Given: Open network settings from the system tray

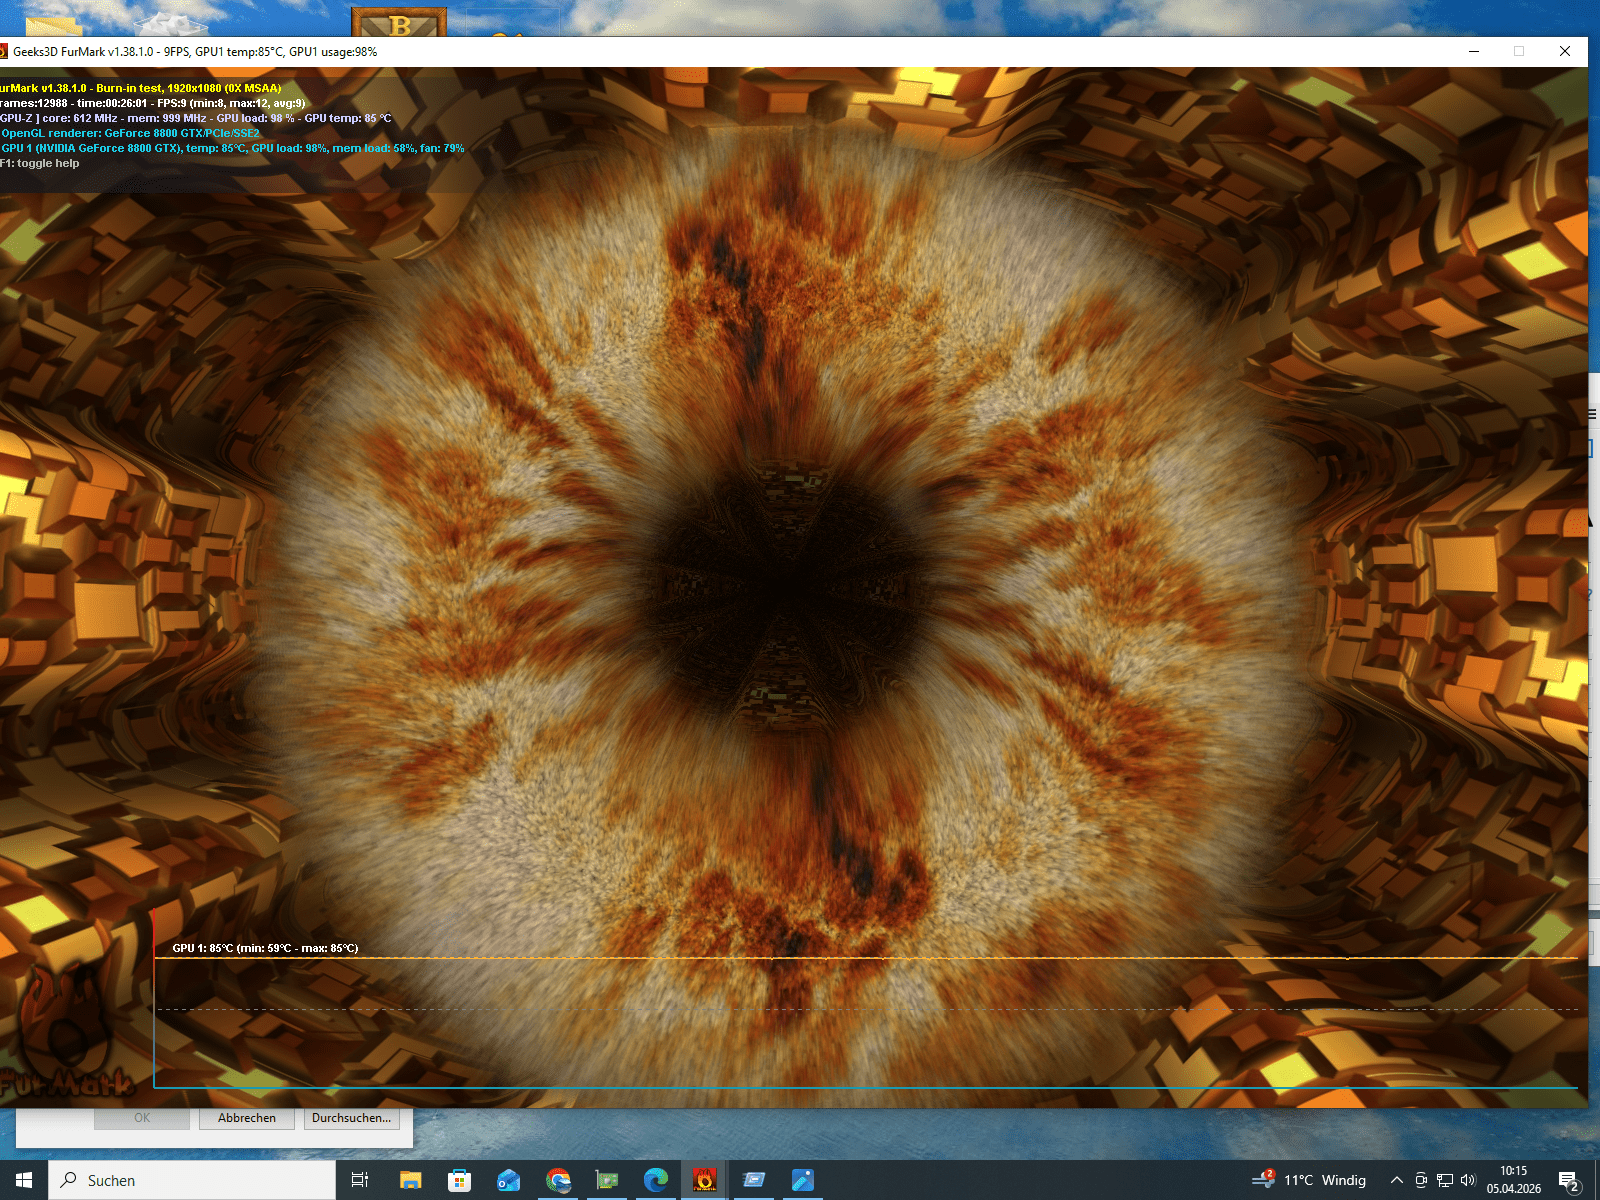Looking at the screenshot, I should click(x=1445, y=1180).
